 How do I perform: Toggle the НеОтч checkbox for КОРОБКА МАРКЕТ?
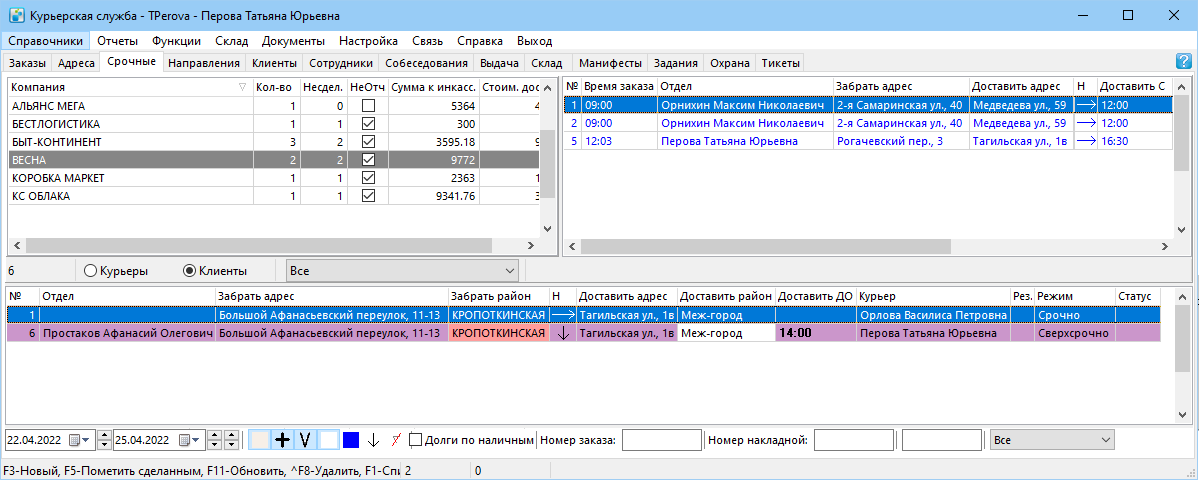coord(369,178)
